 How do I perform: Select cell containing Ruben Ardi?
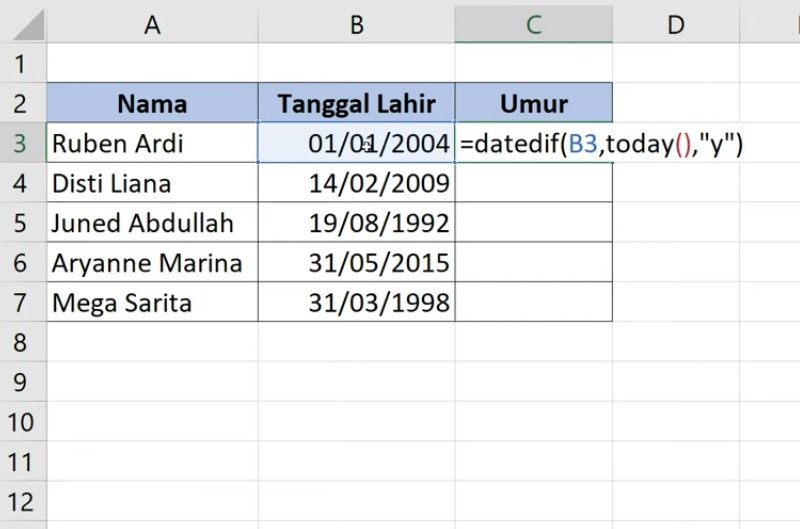click(x=152, y=144)
